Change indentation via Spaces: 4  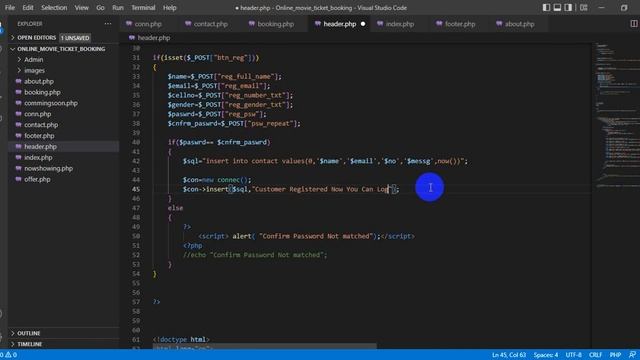tap(545, 355)
